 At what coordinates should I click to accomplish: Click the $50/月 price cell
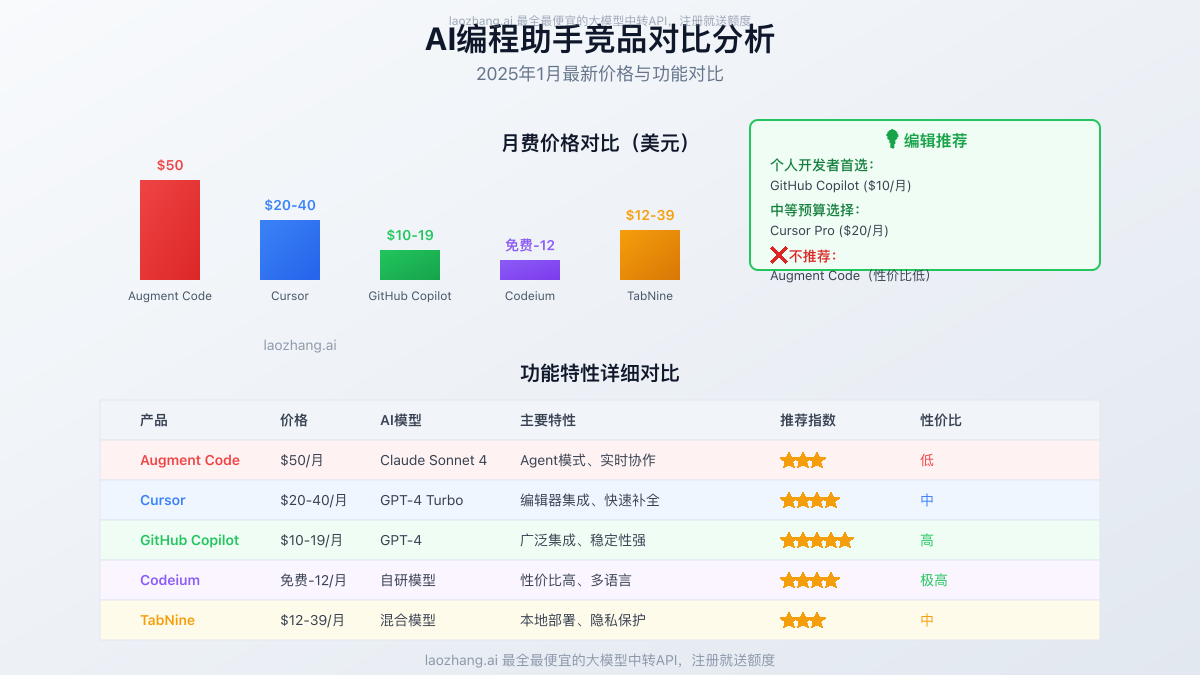[302, 460]
